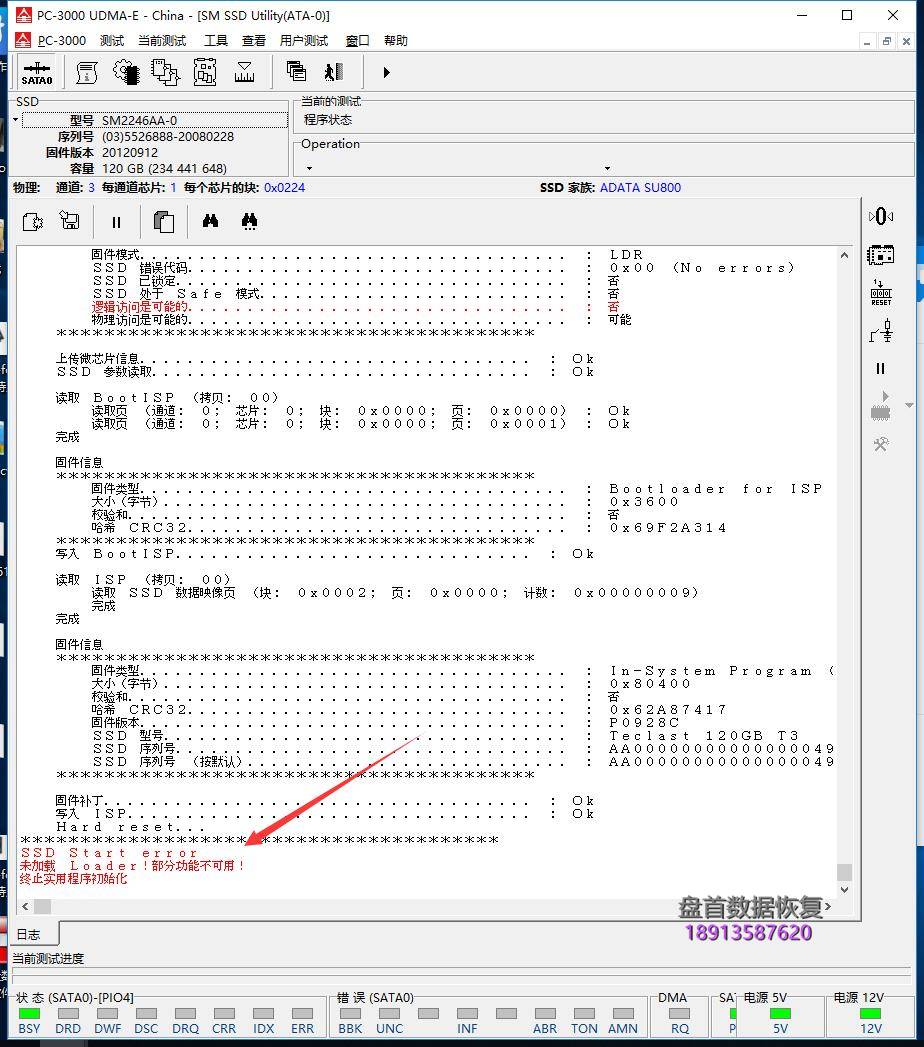The height and width of the screenshot is (1047, 924).
Task: Expand the SSD model dropdown arrow
Action: tap(16, 120)
